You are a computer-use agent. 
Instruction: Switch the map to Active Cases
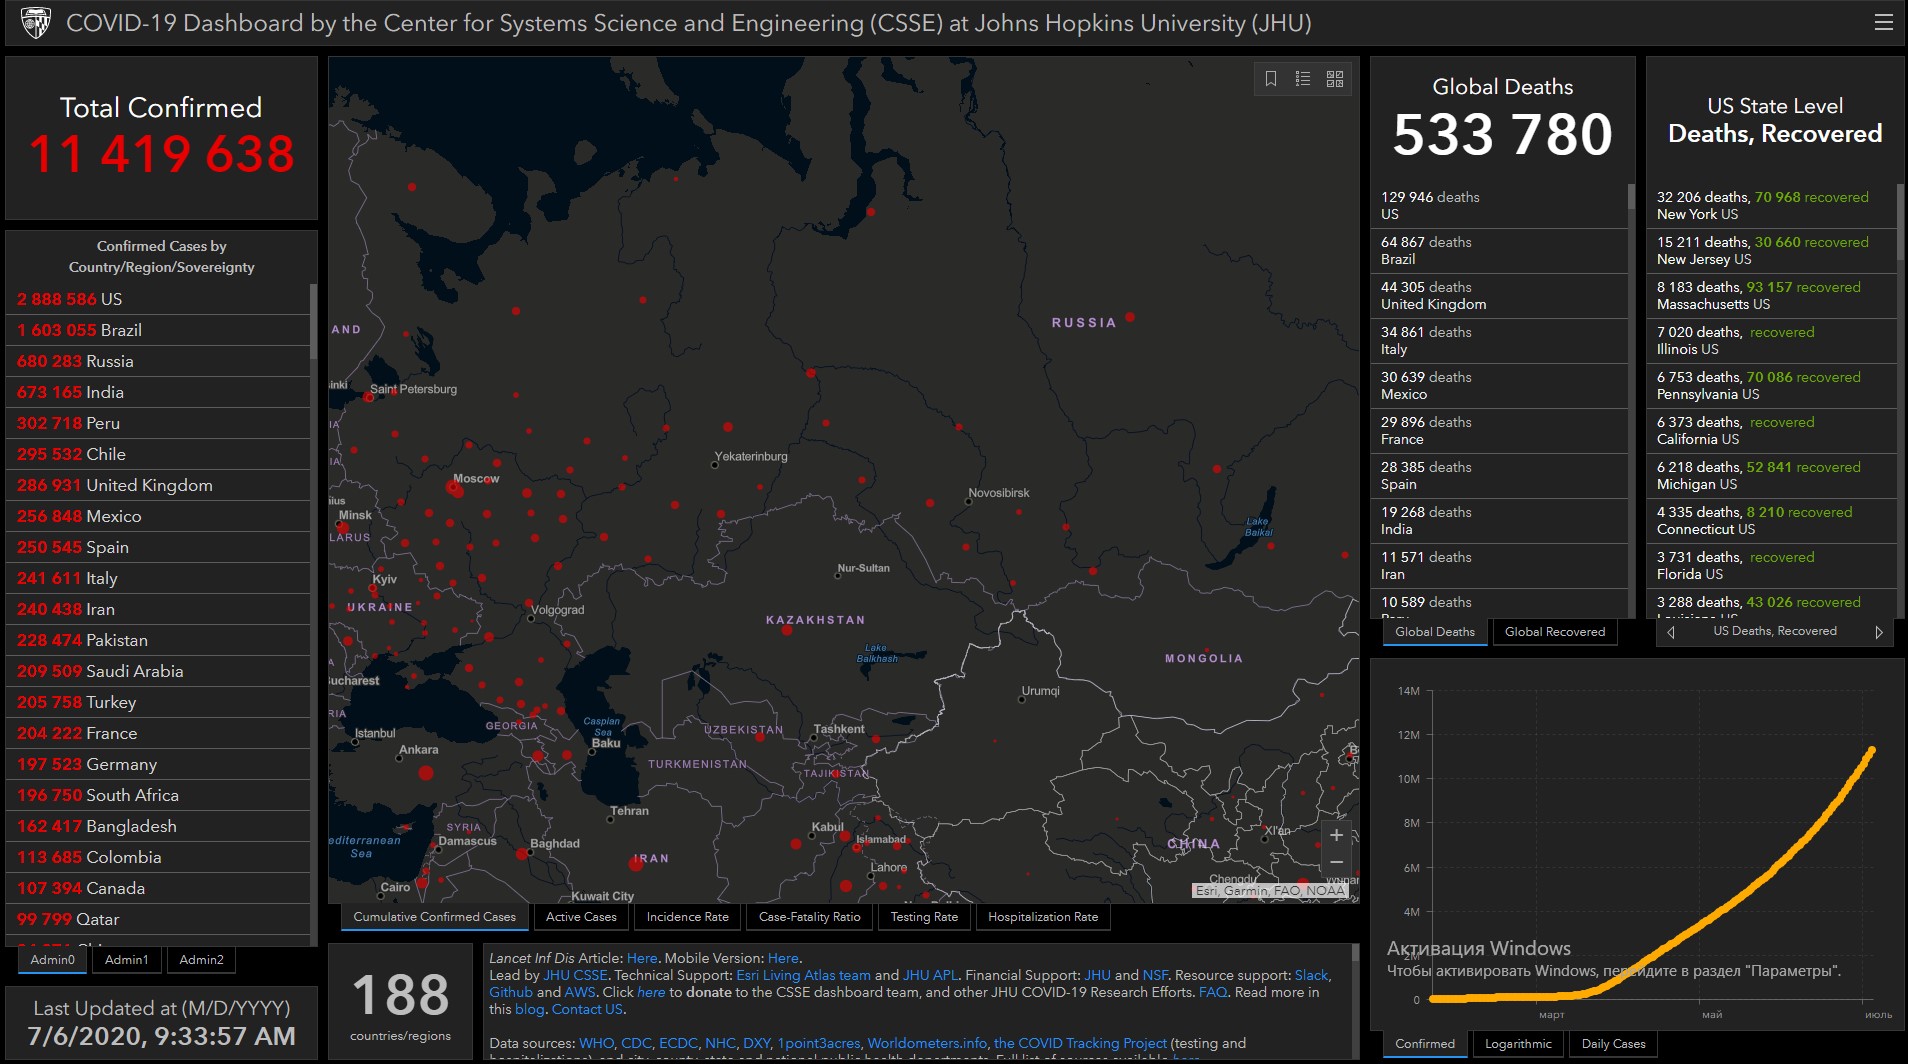(581, 917)
